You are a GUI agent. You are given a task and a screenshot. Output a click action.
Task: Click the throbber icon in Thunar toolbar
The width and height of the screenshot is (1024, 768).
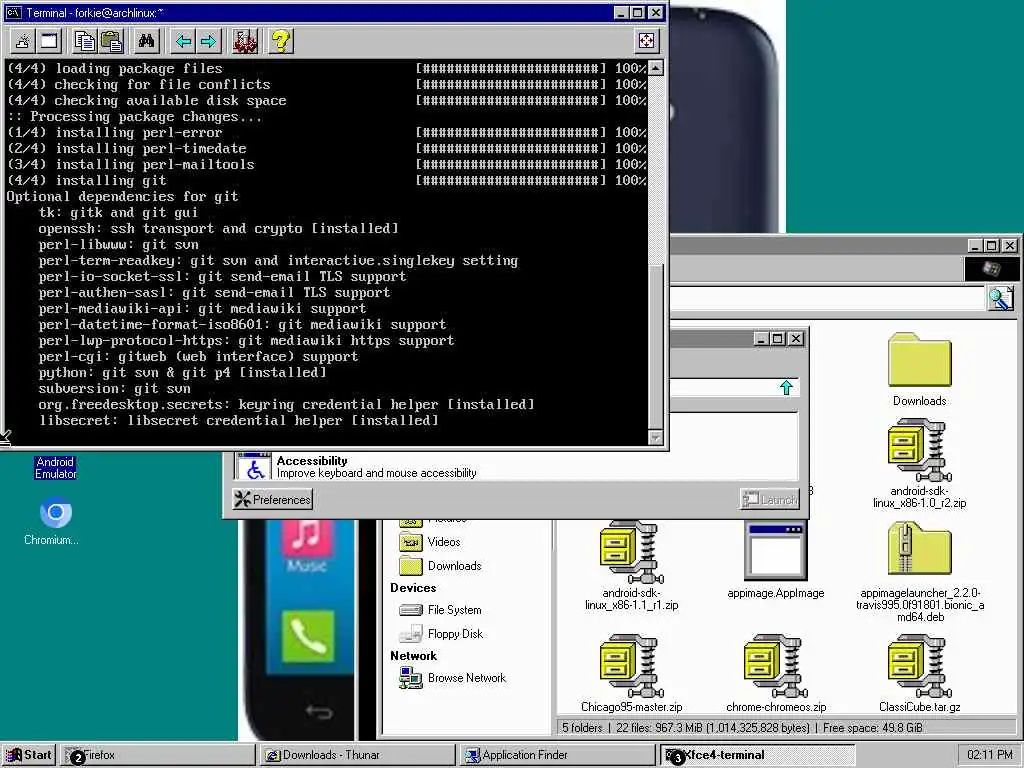(991, 268)
